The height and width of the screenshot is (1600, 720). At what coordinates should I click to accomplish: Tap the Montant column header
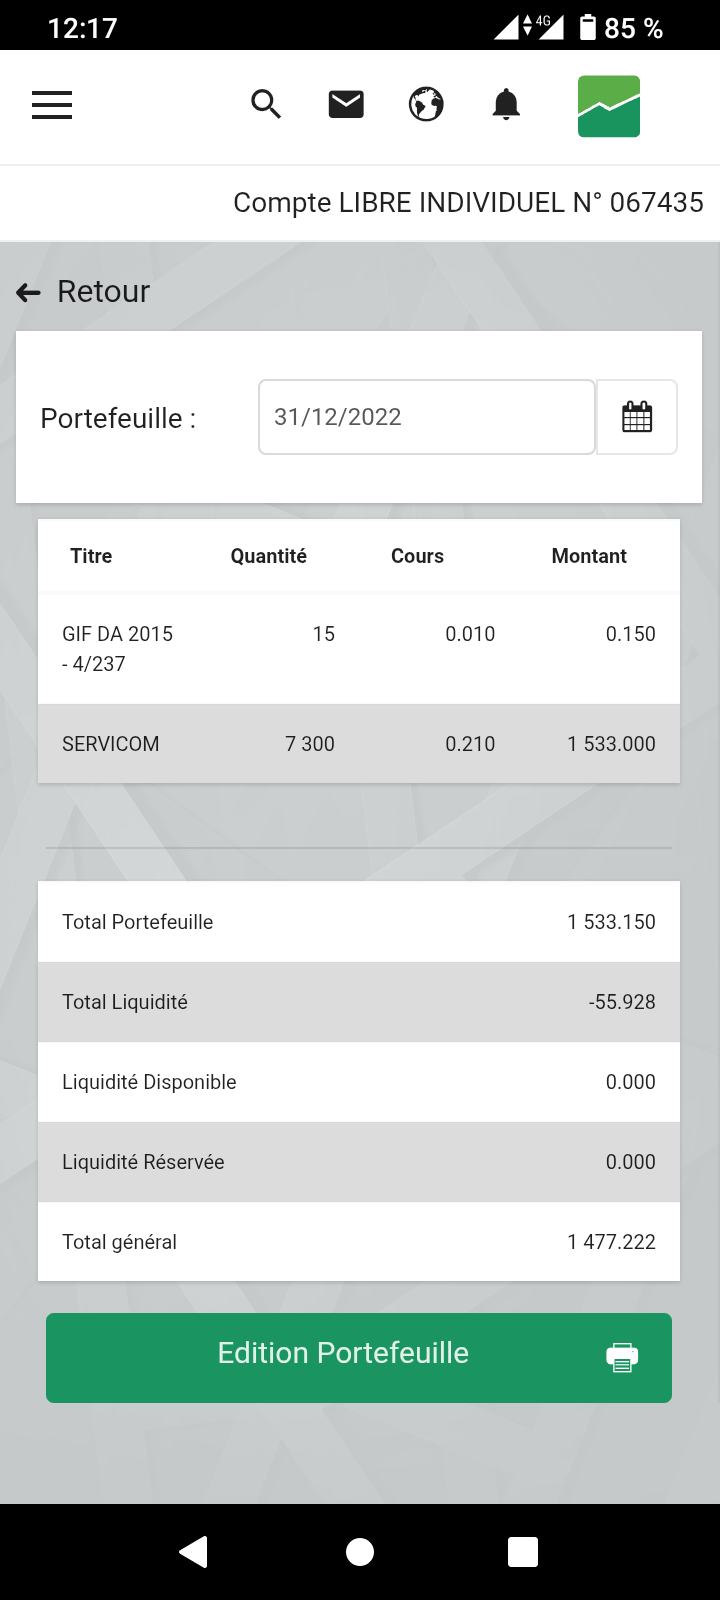coord(589,556)
